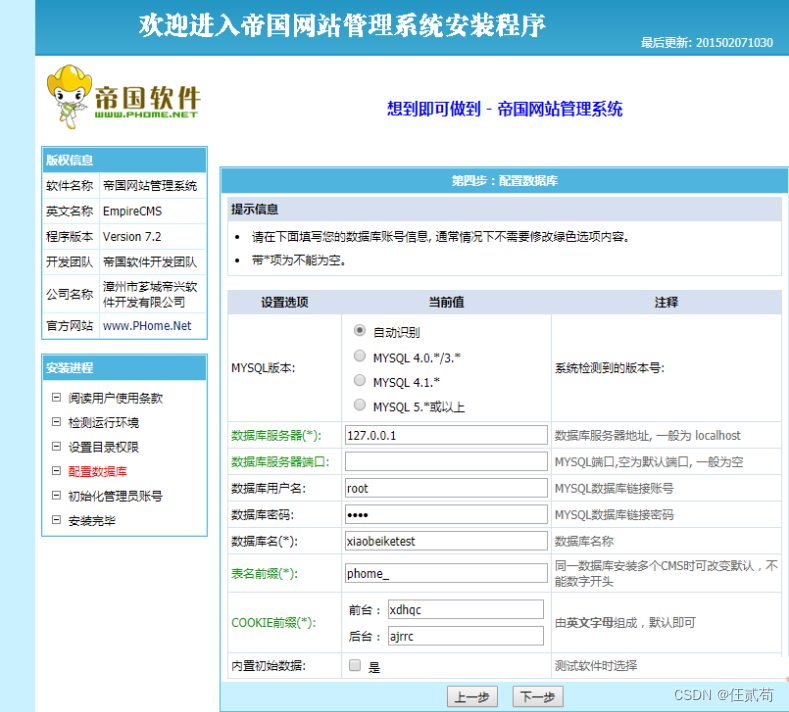Click the EmpireCMS English name cell
789x712 pixels.
[153, 211]
